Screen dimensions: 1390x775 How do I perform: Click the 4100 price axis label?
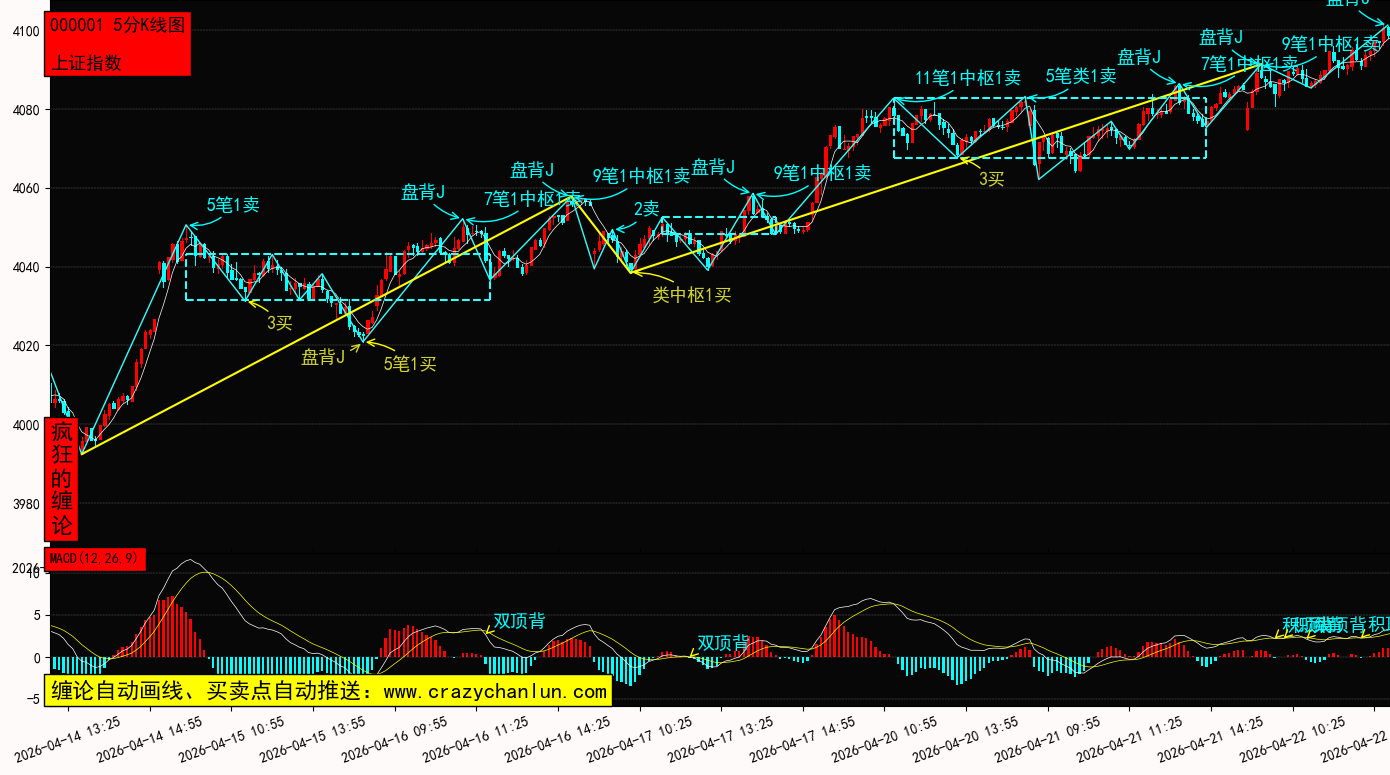click(x=26, y=32)
